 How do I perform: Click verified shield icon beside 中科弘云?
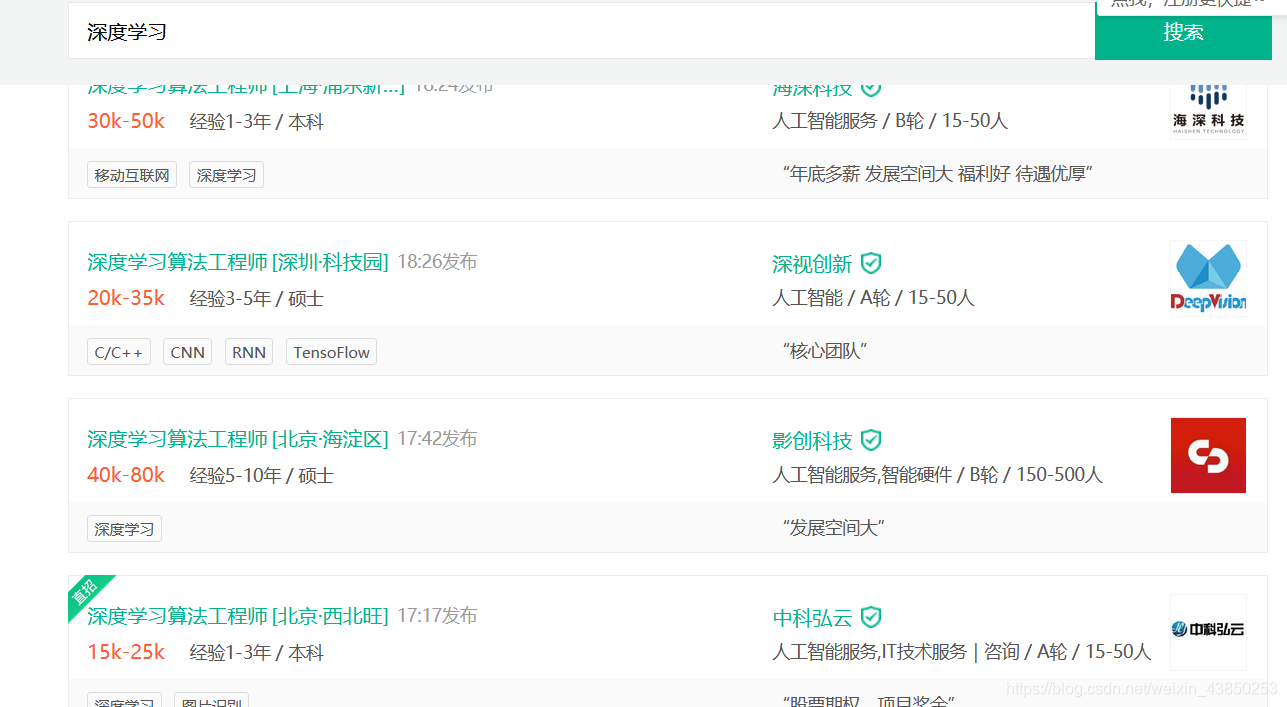[x=871, y=617]
